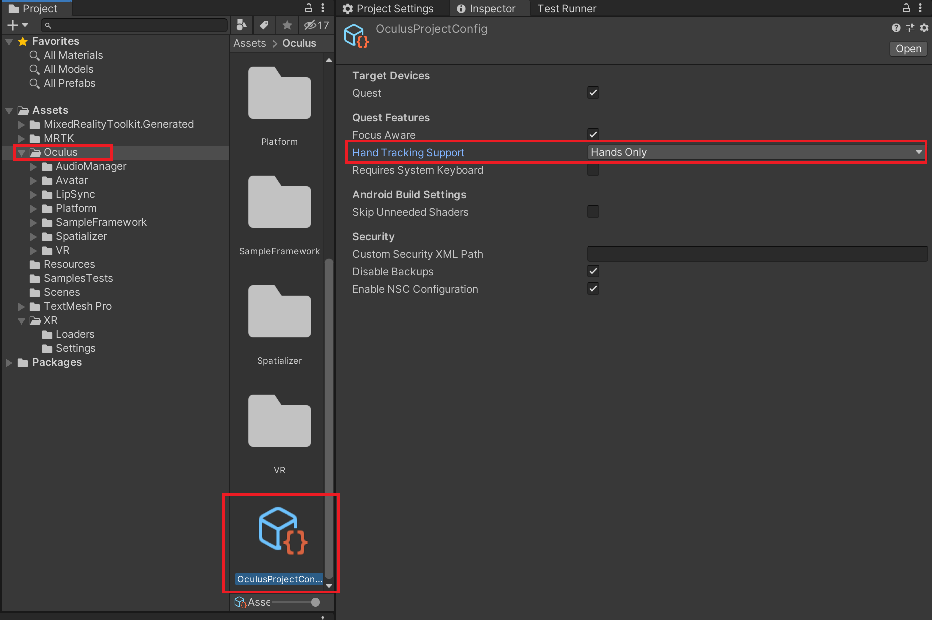The width and height of the screenshot is (932, 620).
Task: Open the Inspector panel three-dot menu
Action: (920, 8)
